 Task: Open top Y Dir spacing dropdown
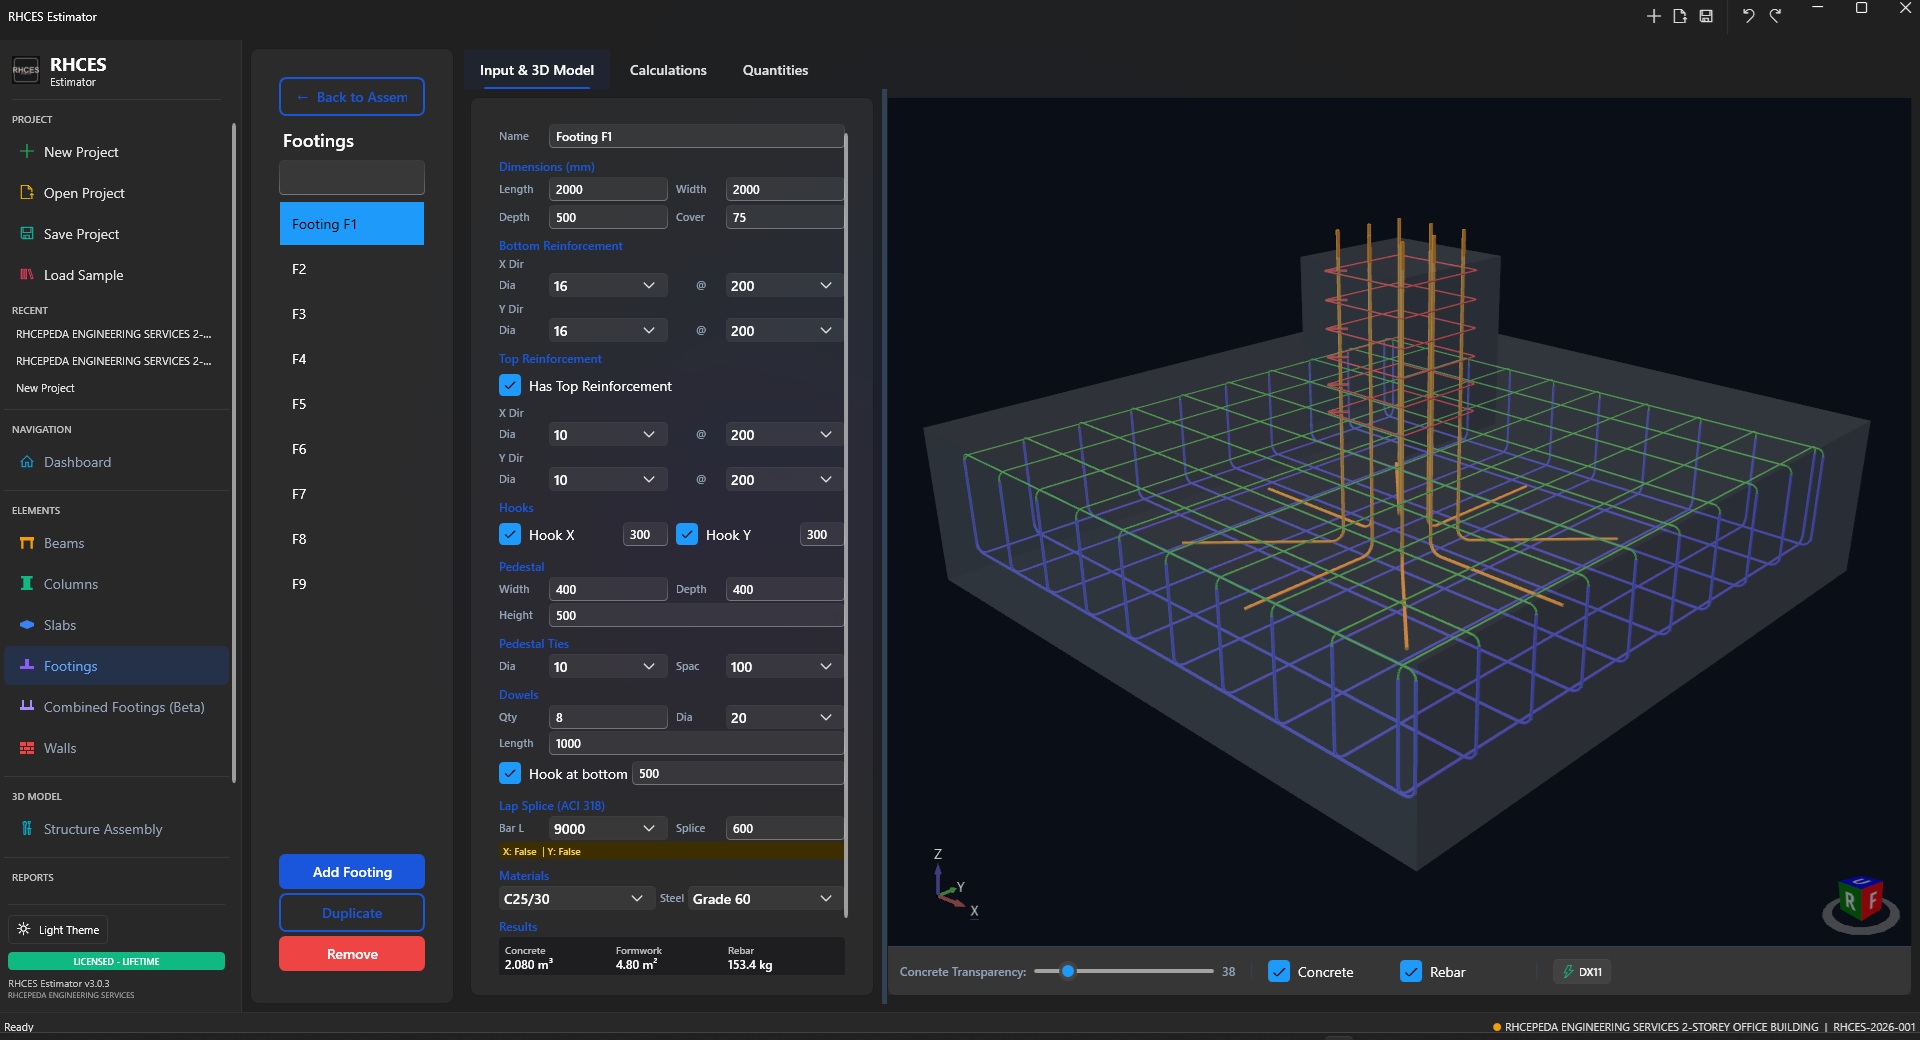[784, 480]
